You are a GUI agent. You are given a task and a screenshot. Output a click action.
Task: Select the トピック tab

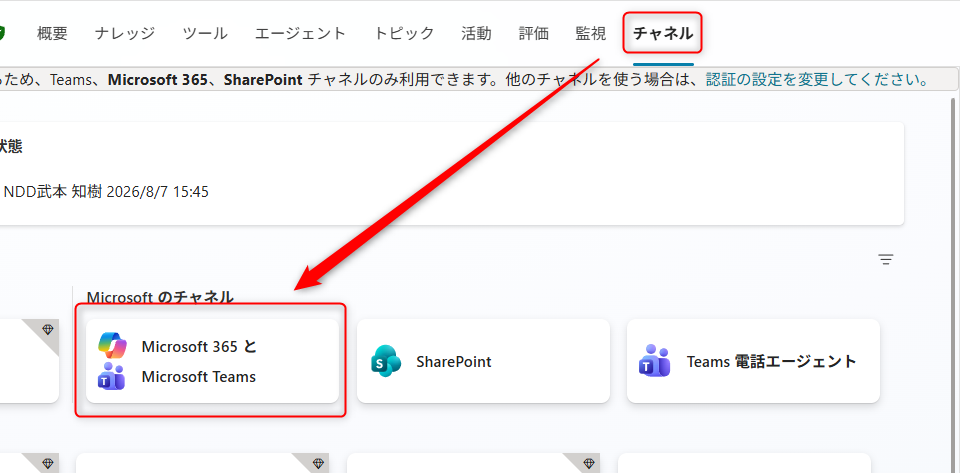pos(404,34)
